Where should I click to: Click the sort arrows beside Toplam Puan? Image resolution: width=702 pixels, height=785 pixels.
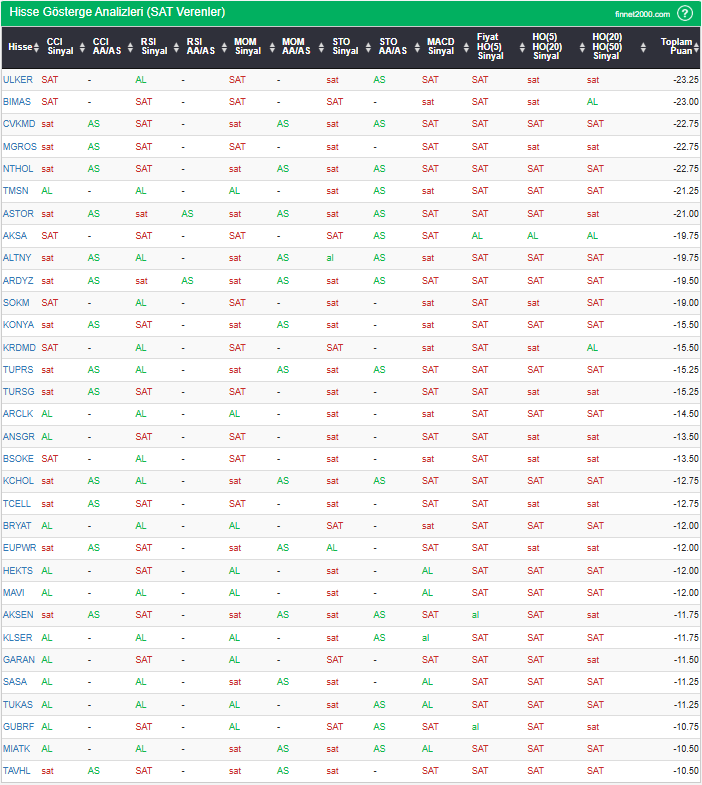click(x=696, y=47)
